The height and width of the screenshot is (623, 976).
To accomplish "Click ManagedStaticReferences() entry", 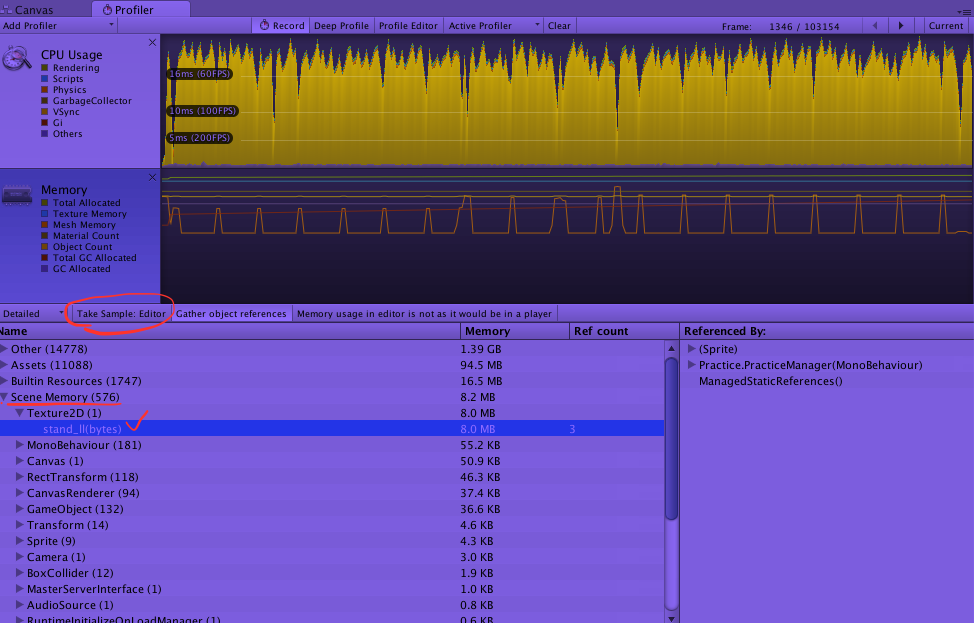I will tap(771, 381).
